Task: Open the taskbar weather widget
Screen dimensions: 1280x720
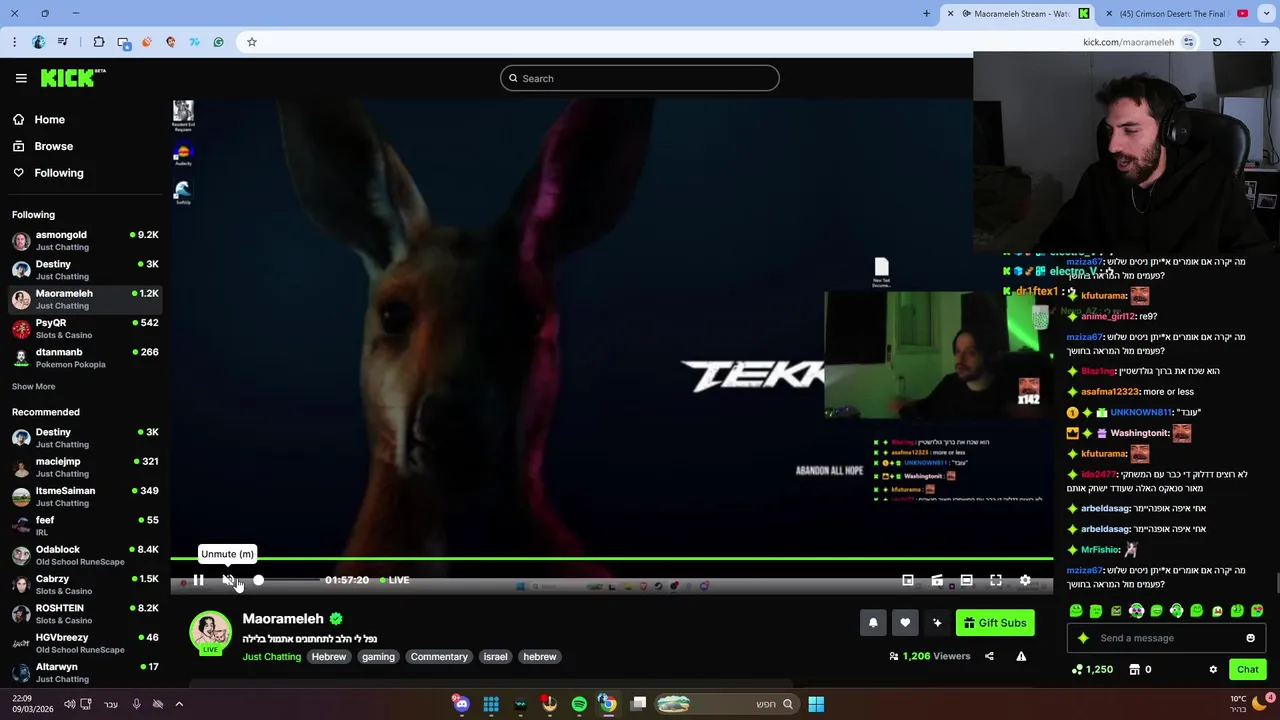Action: (x=1250, y=704)
